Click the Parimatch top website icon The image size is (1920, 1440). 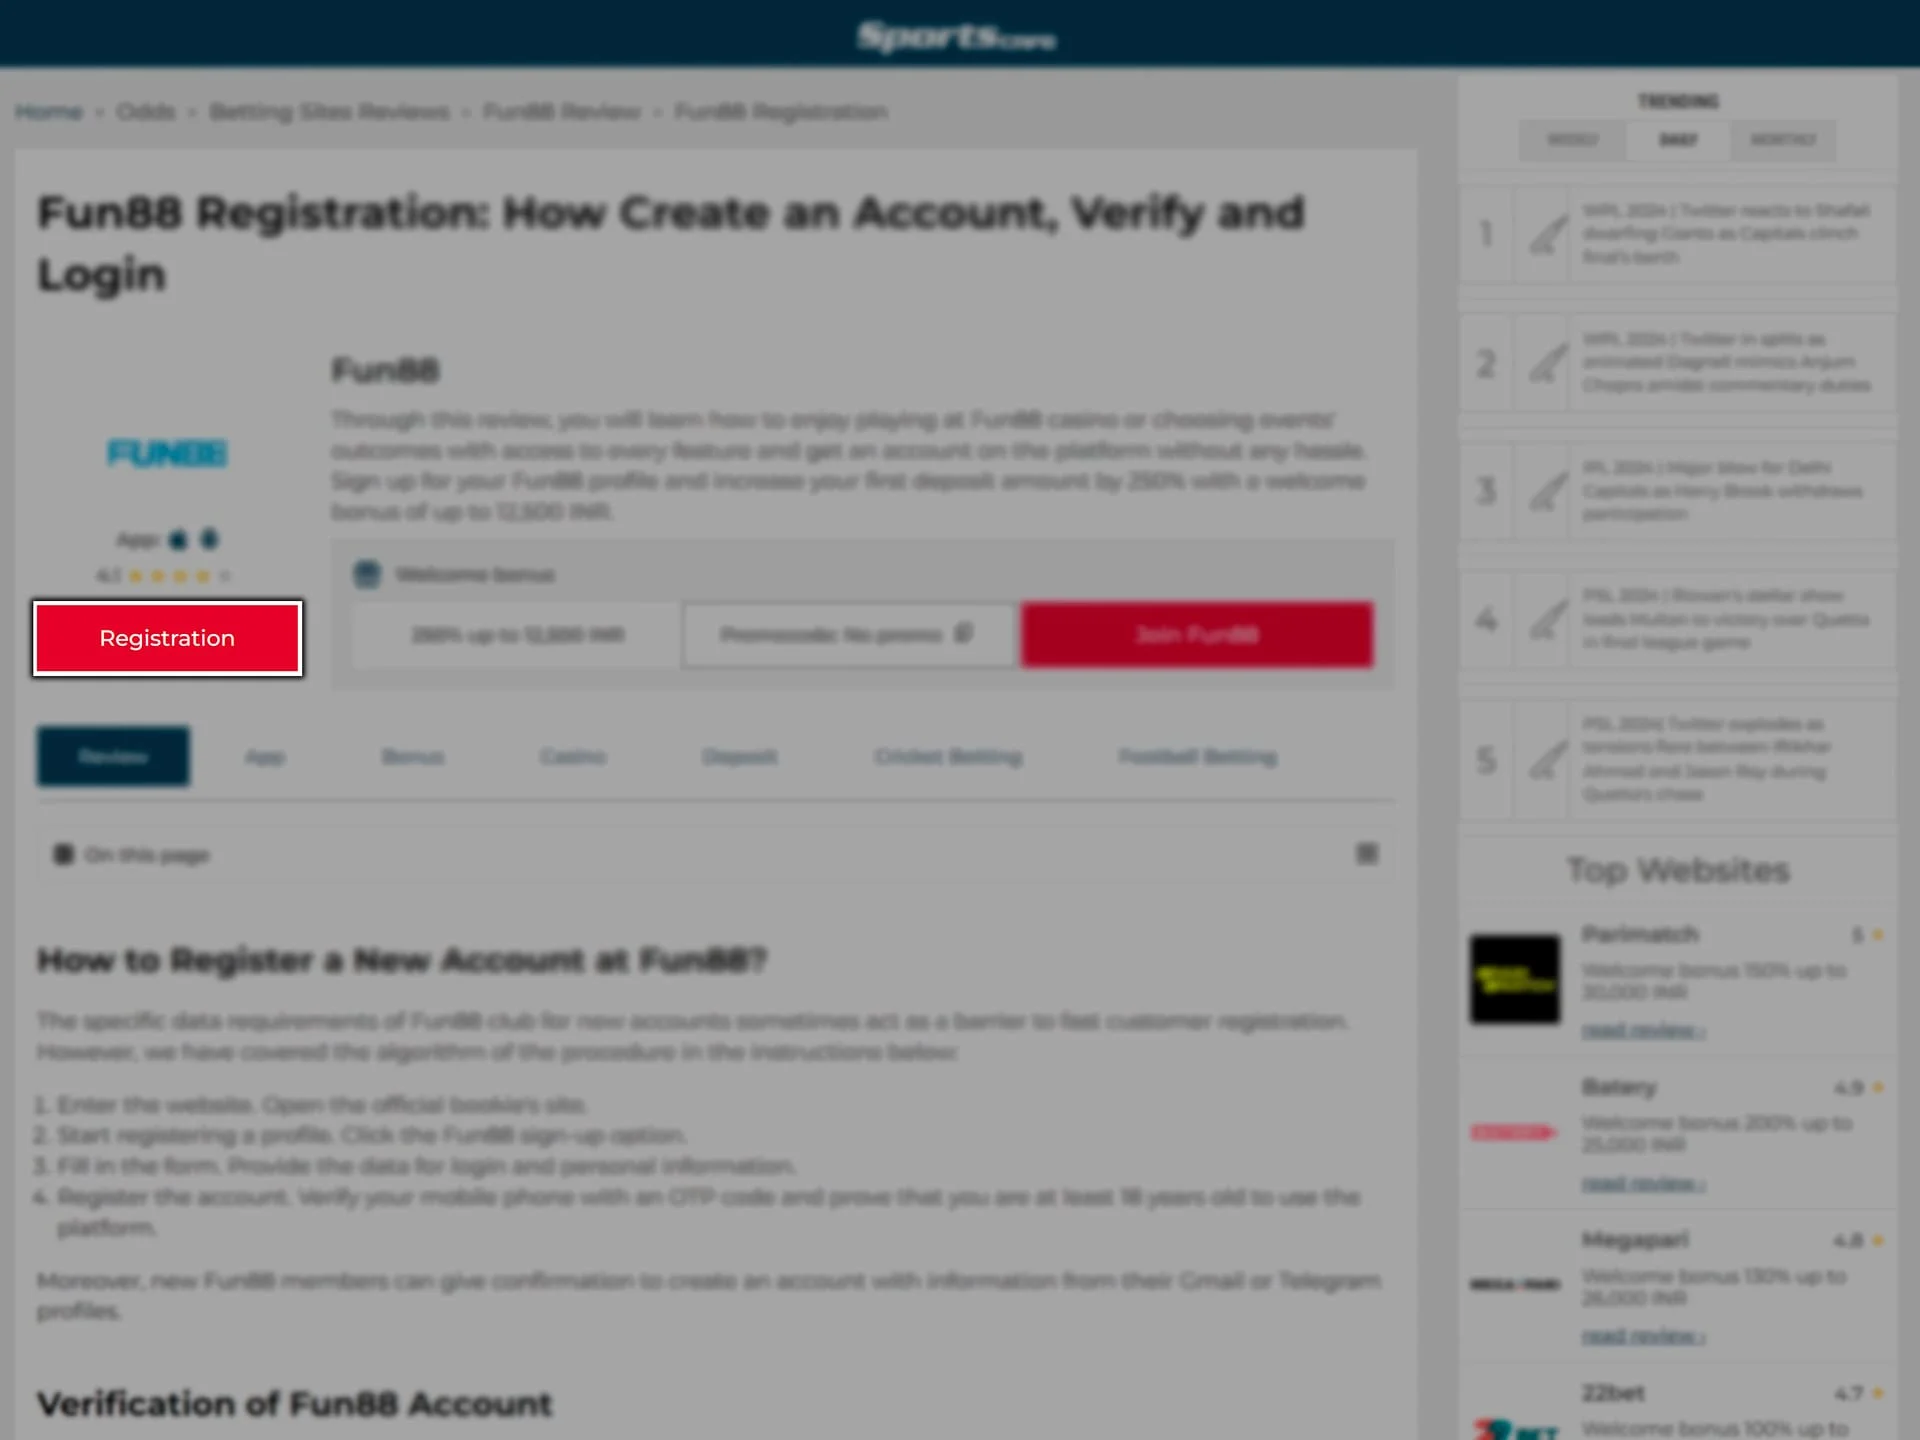coord(1515,977)
